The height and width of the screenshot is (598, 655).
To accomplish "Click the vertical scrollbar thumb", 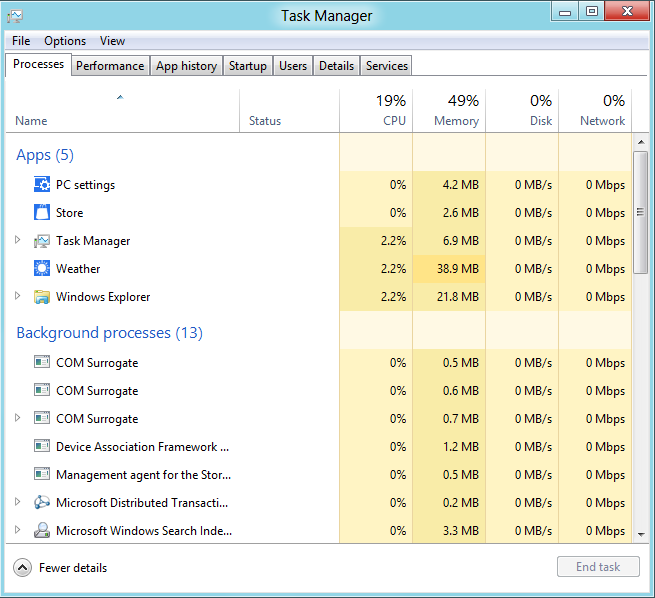I will (x=641, y=212).
